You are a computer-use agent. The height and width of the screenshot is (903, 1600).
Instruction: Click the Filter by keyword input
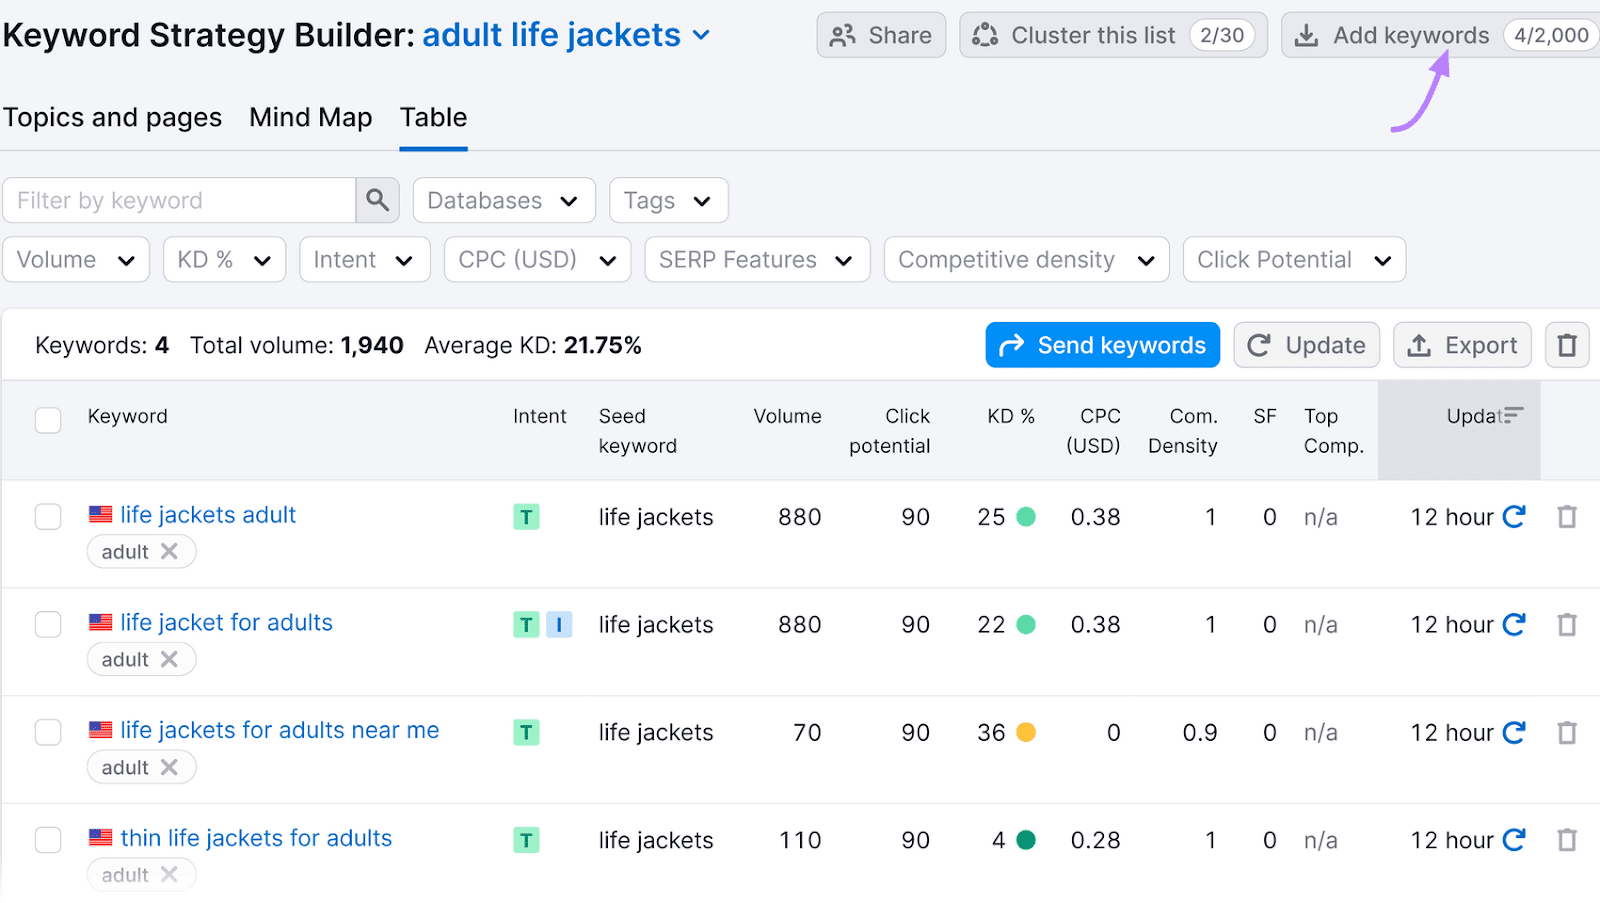point(179,200)
